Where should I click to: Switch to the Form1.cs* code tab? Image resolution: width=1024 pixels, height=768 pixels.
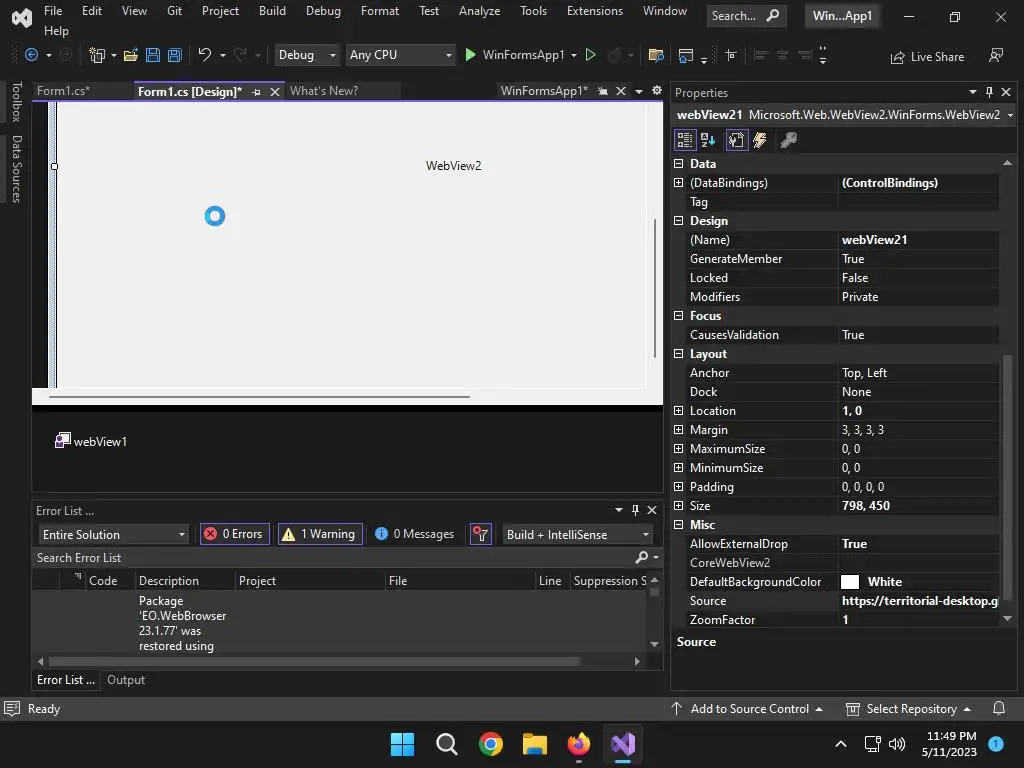pyautogui.click(x=63, y=91)
